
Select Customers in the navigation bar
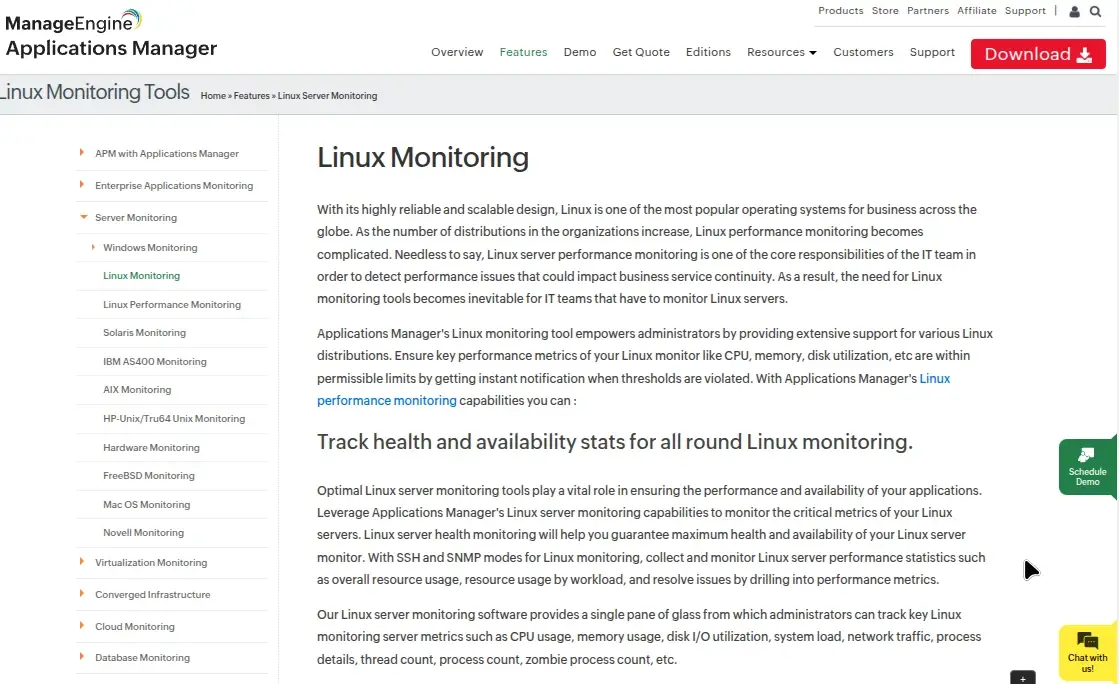[x=863, y=52]
